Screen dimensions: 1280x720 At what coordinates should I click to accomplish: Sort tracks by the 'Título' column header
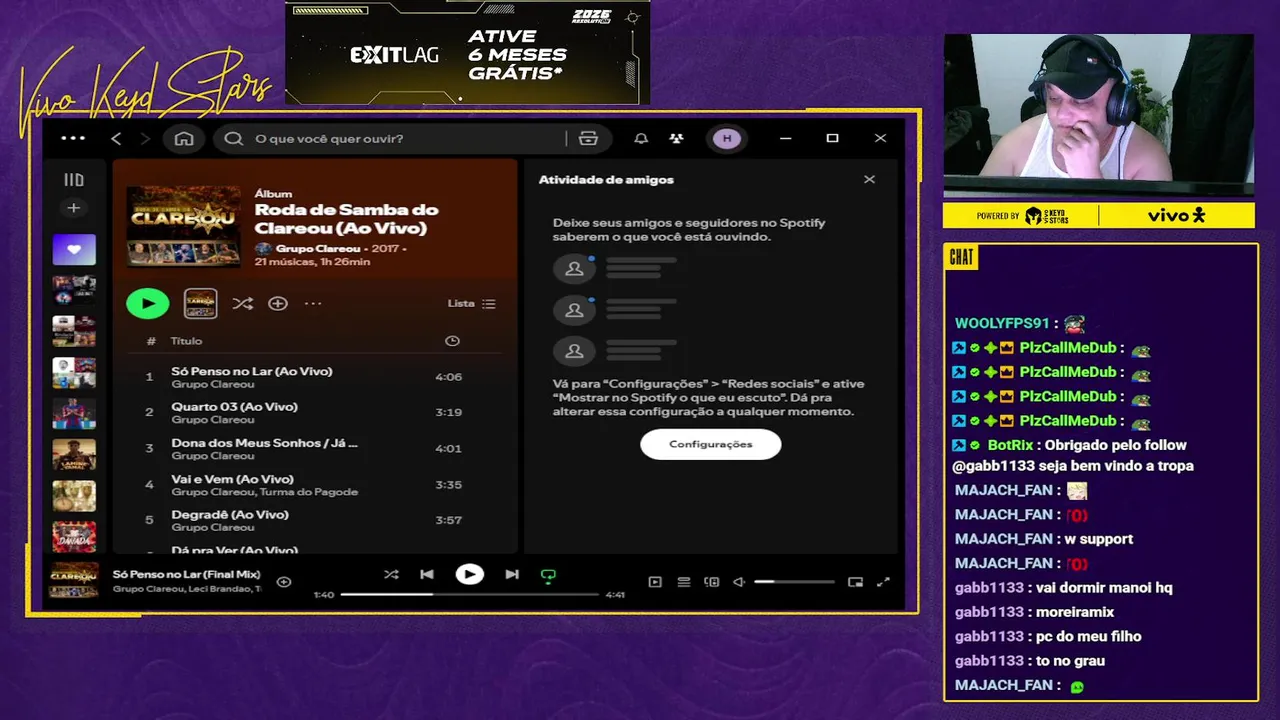pyautogui.click(x=187, y=341)
